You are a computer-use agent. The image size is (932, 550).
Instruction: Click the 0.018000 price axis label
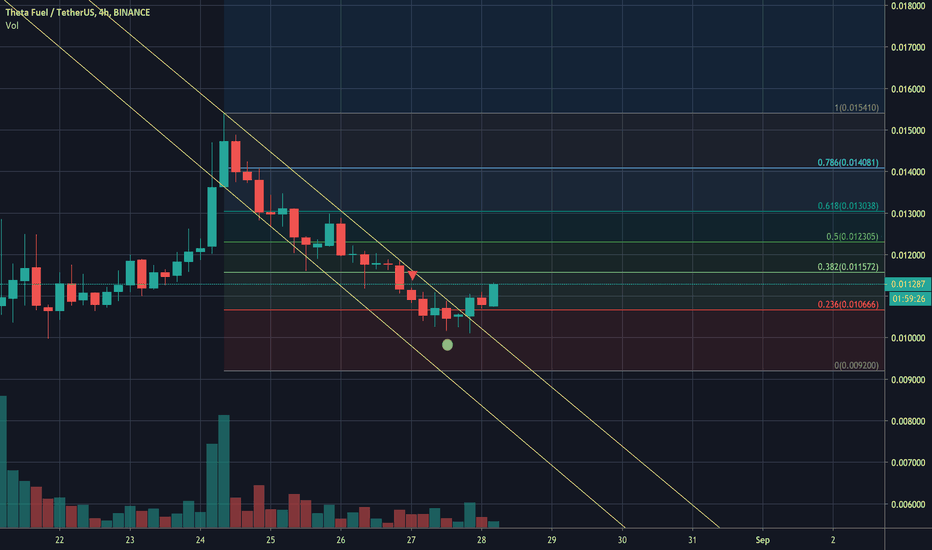908,6
